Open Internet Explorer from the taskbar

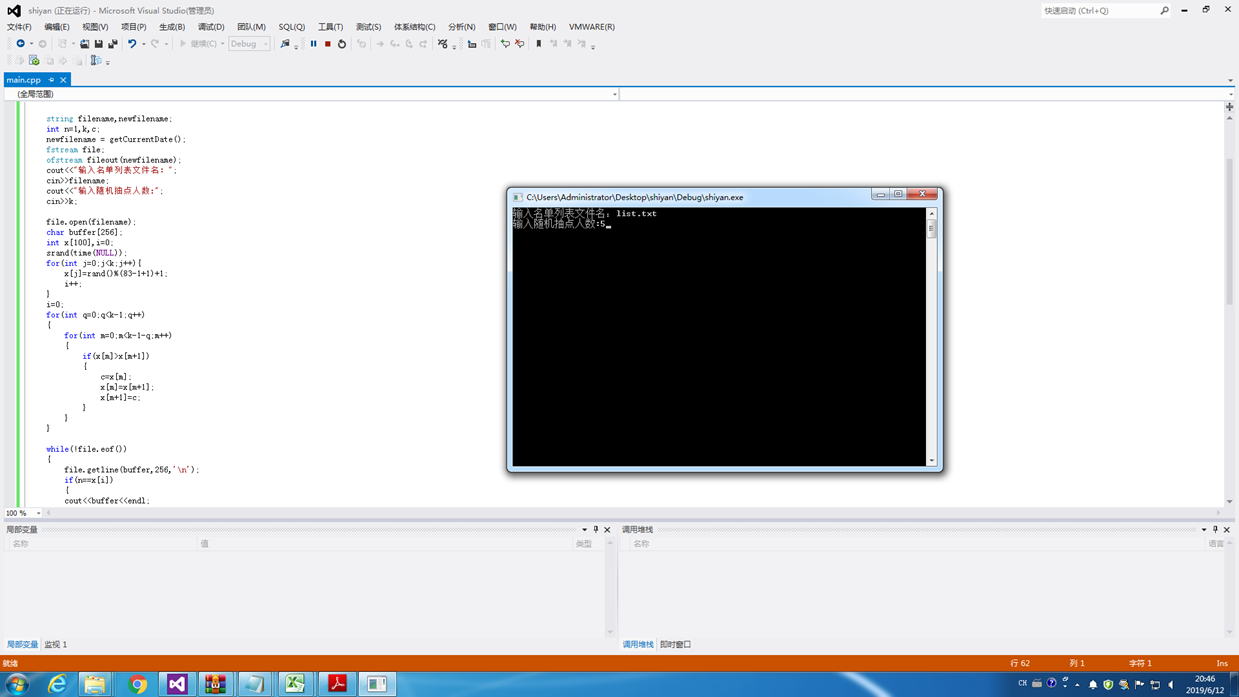57,684
